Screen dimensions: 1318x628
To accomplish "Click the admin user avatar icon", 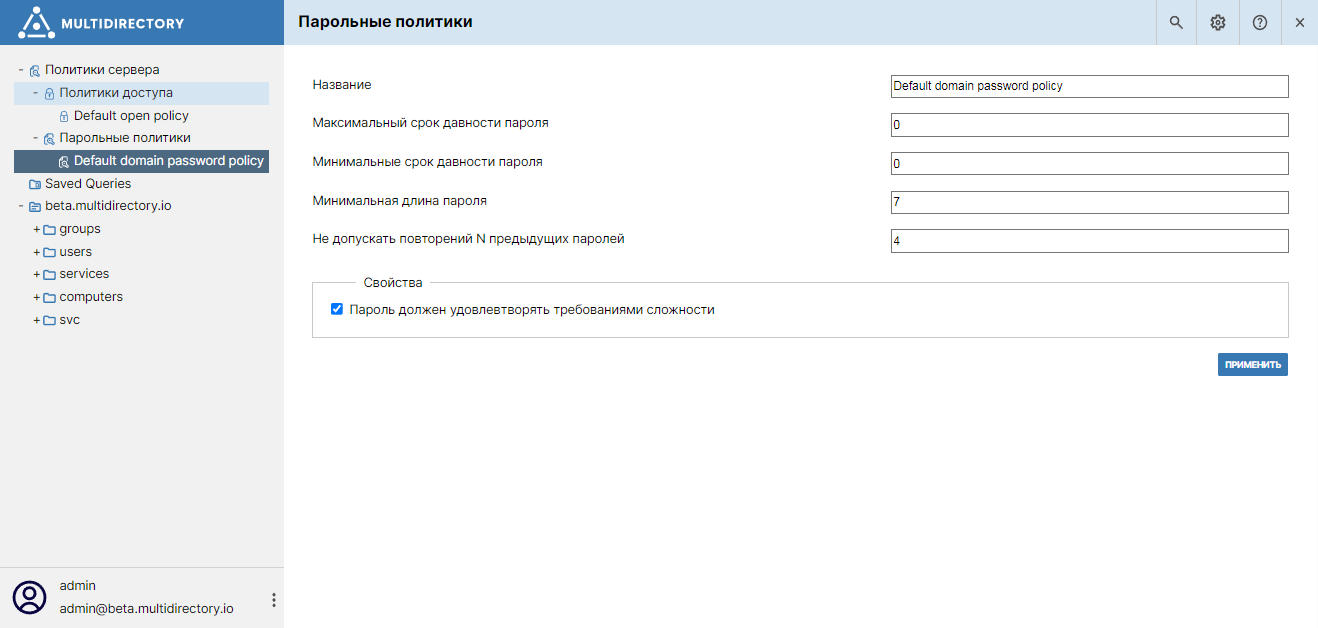I will (x=30, y=597).
